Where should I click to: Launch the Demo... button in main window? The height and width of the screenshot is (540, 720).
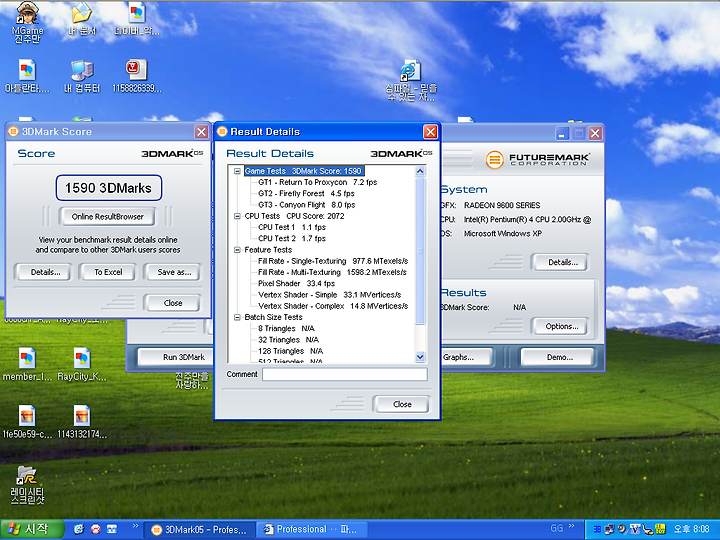[557, 357]
